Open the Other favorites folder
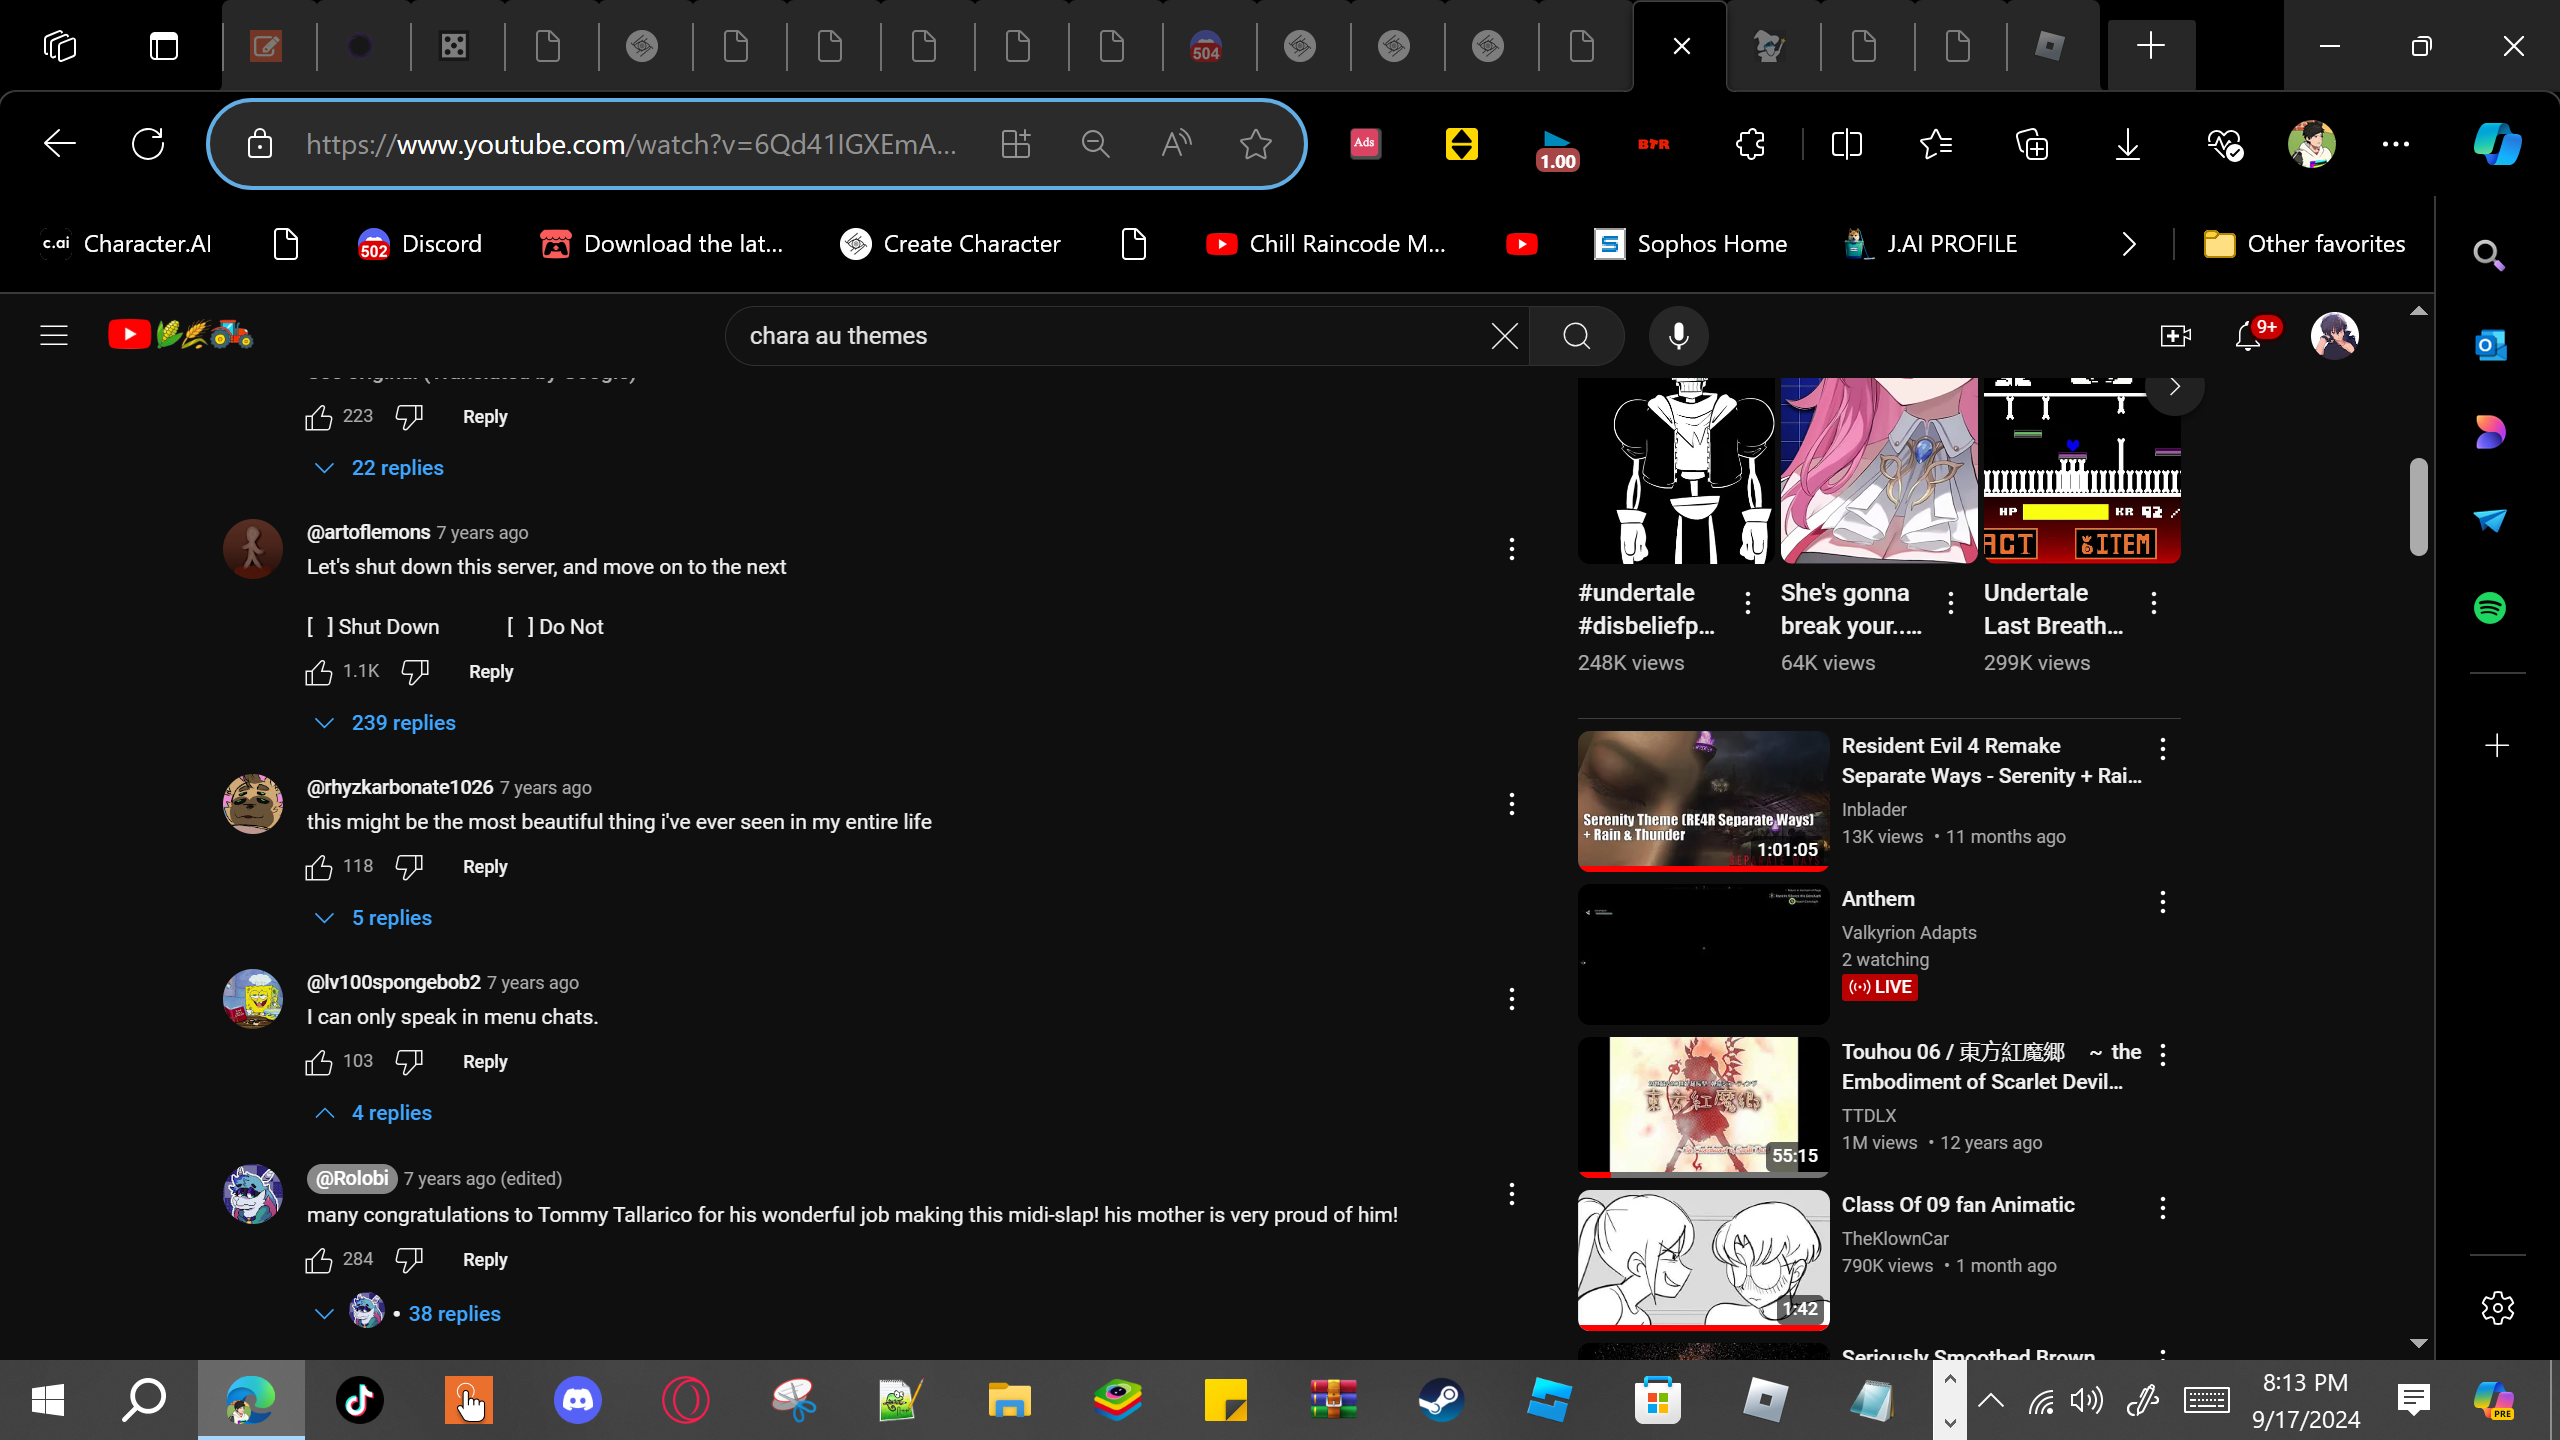The image size is (2560, 1440). pyautogui.click(x=2304, y=244)
